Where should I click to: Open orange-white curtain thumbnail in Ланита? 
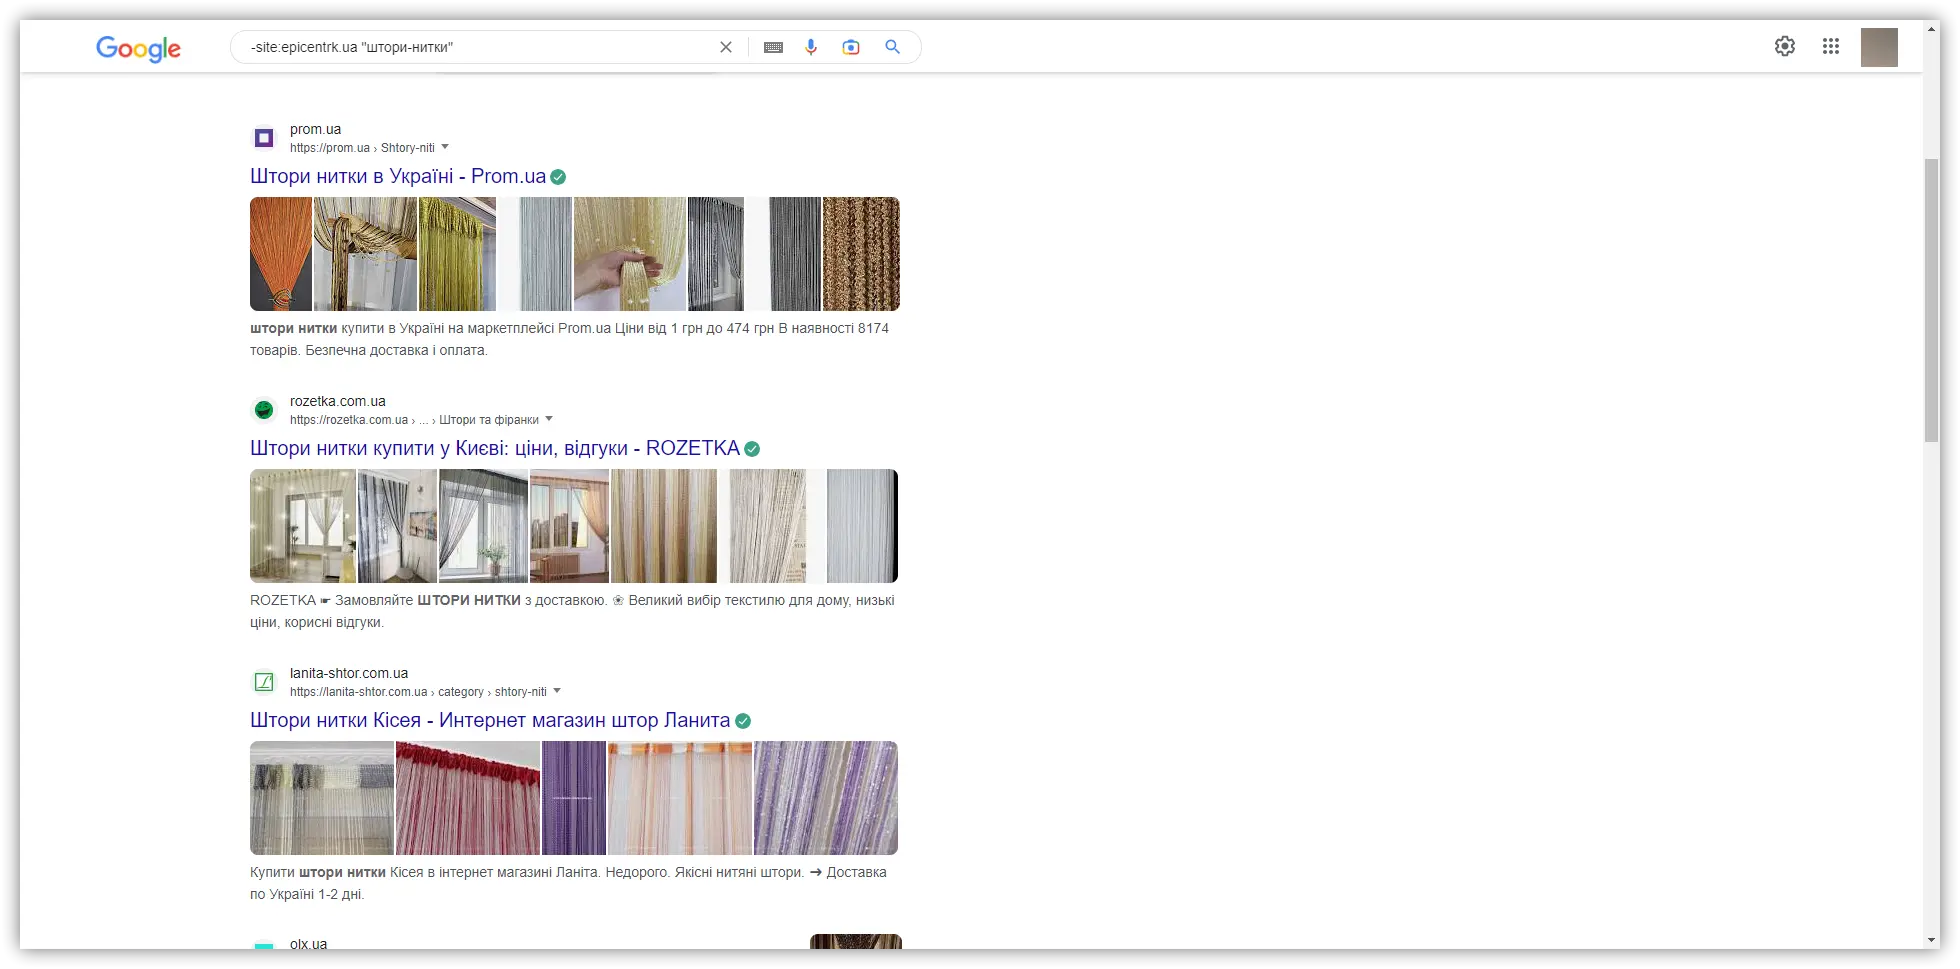[x=680, y=798]
